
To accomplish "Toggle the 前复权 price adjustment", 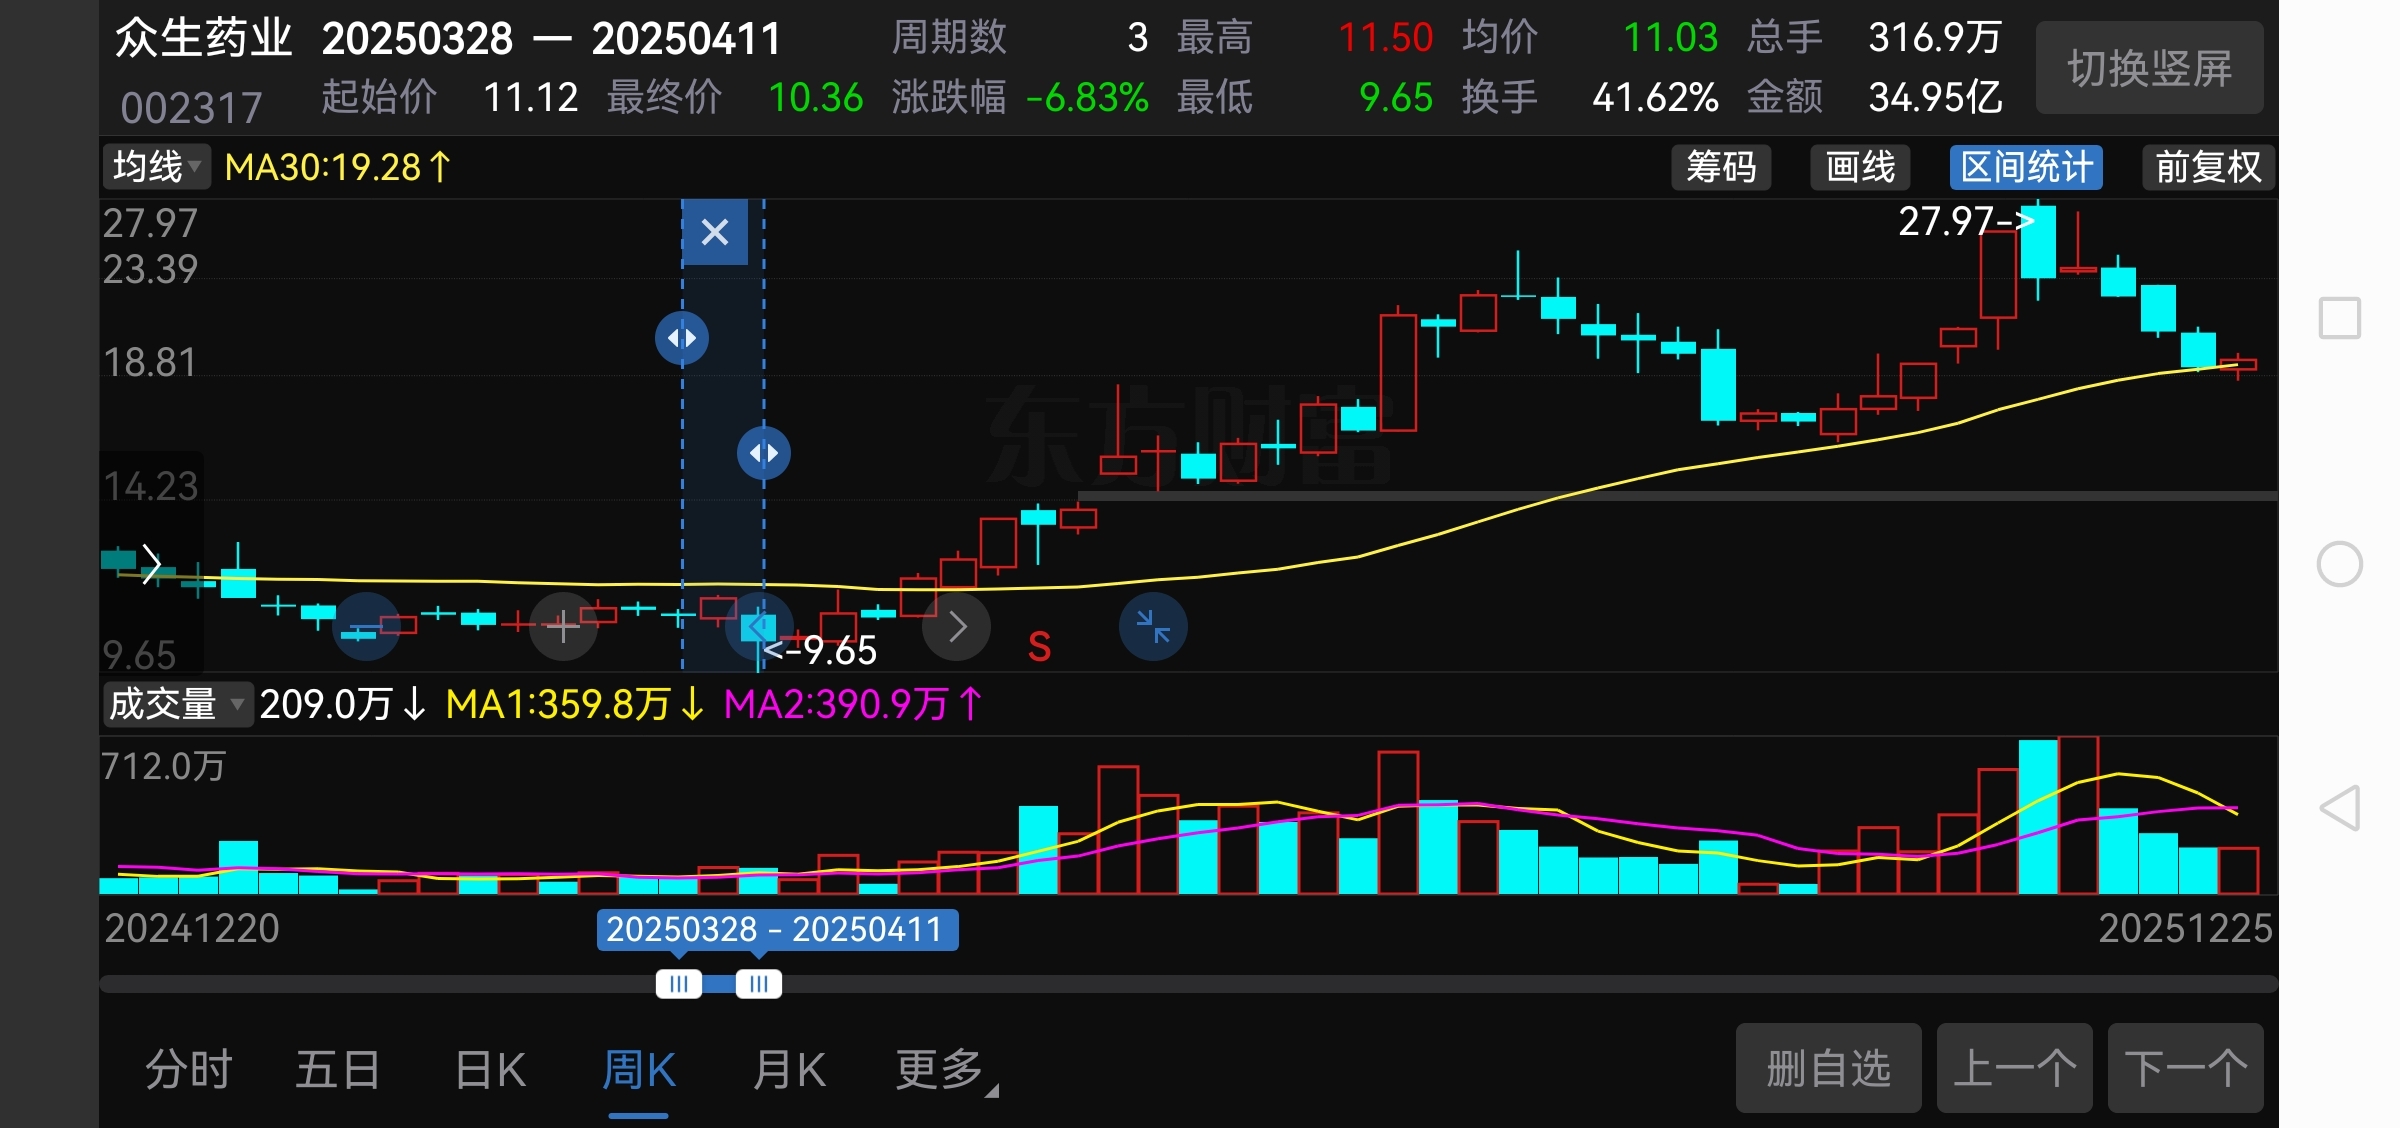I will [2207, 167].
